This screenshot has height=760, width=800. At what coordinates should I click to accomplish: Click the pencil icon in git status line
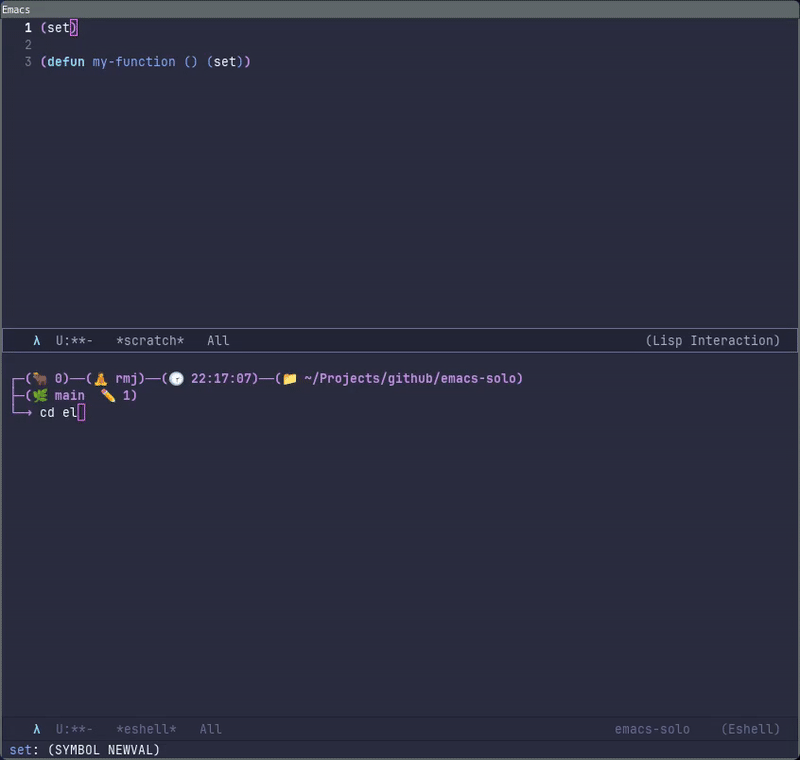pos(108,395)
